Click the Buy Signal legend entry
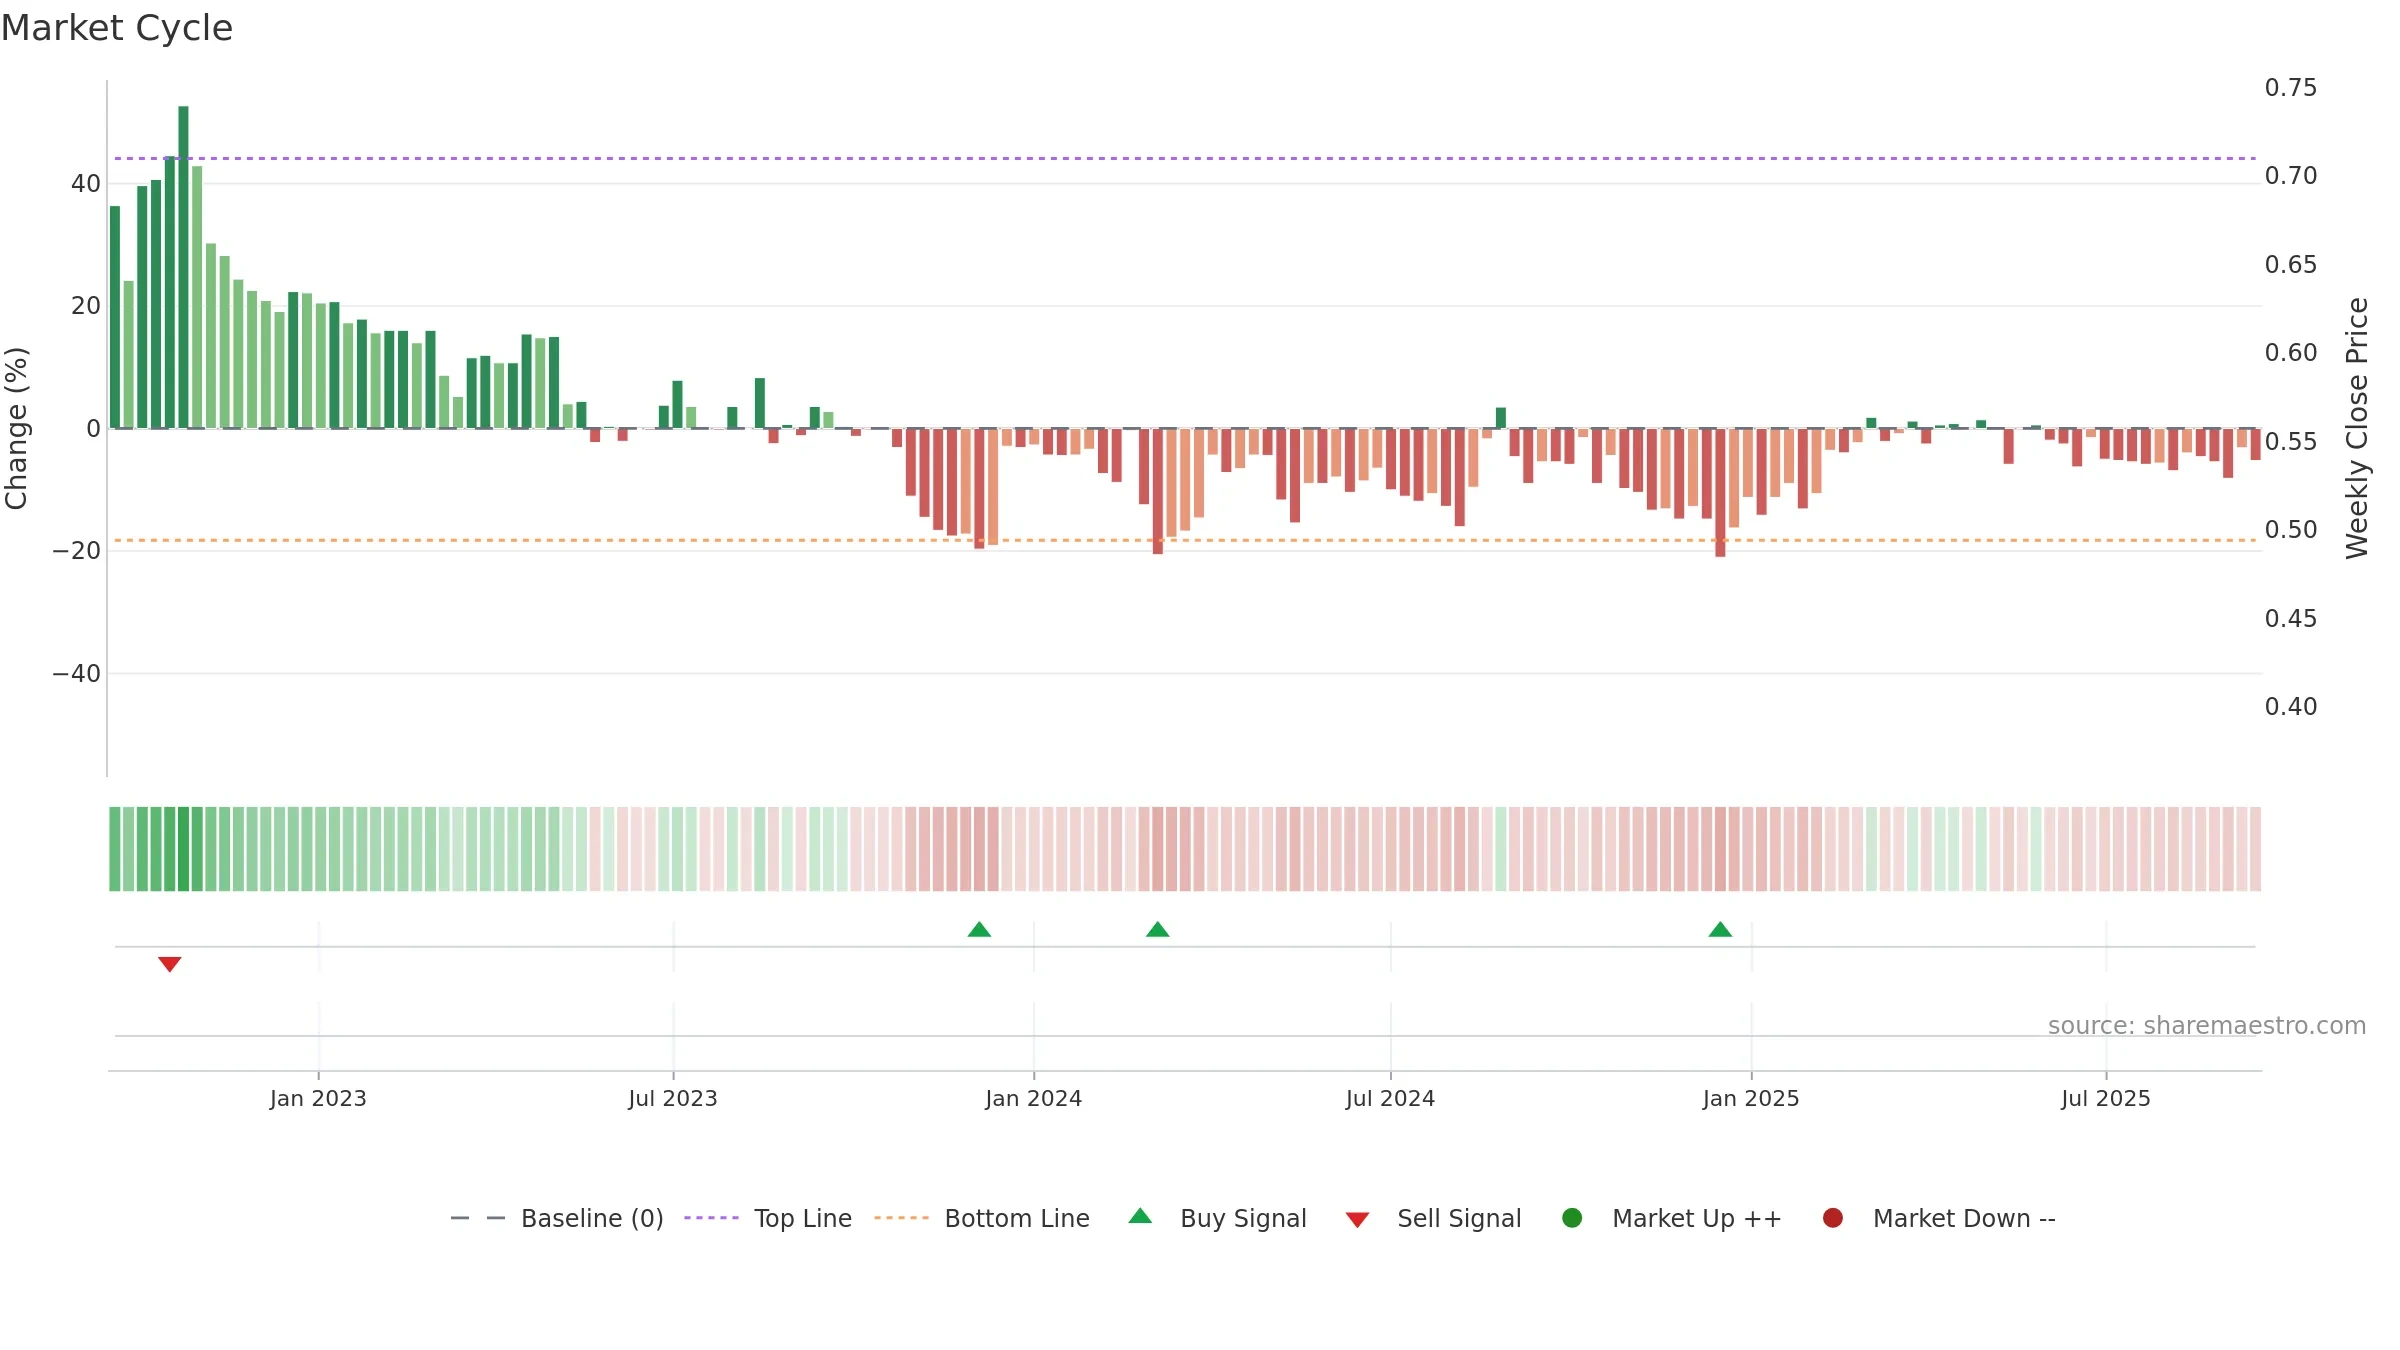This screenshot has height=1350, width=2400. [1217, 1218]
